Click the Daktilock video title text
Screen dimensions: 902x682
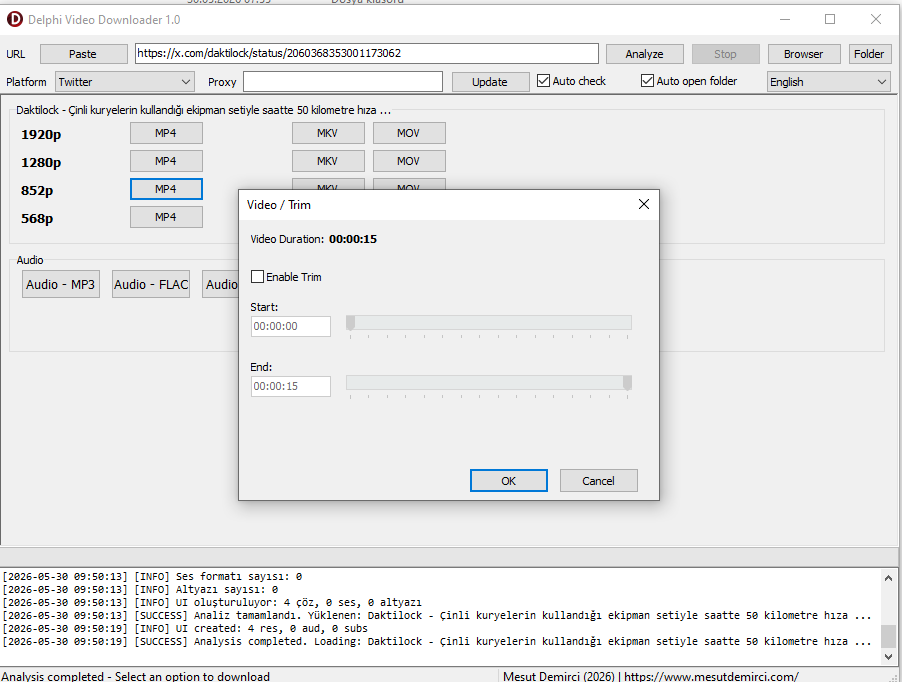tap(203, 110)
